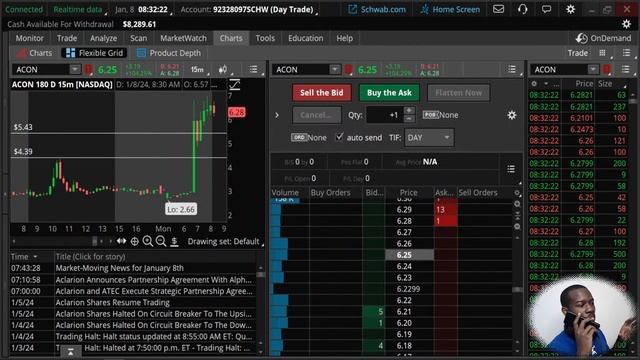Open the top-right list menu beside the grid layout icon
640x360 pixels.
[x=626, y=53]
